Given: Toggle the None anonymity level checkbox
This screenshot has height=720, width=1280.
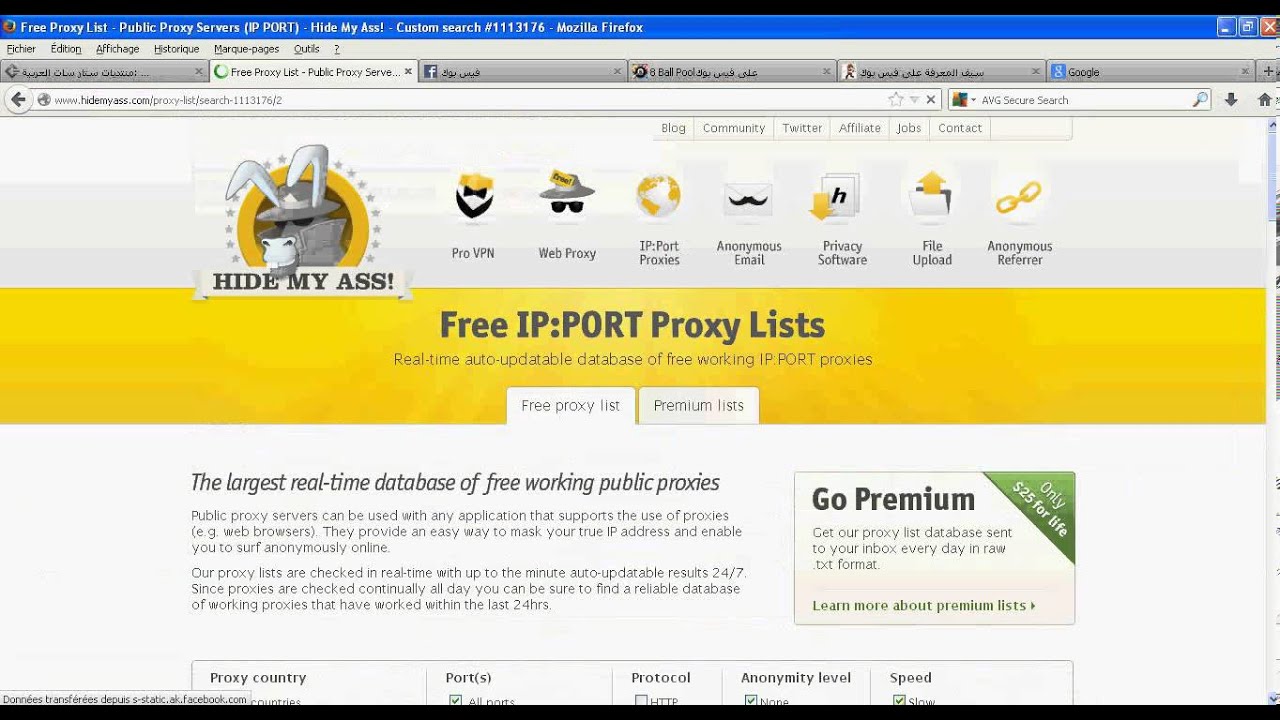Looking at the screenshot, I should tap(751, 701).
